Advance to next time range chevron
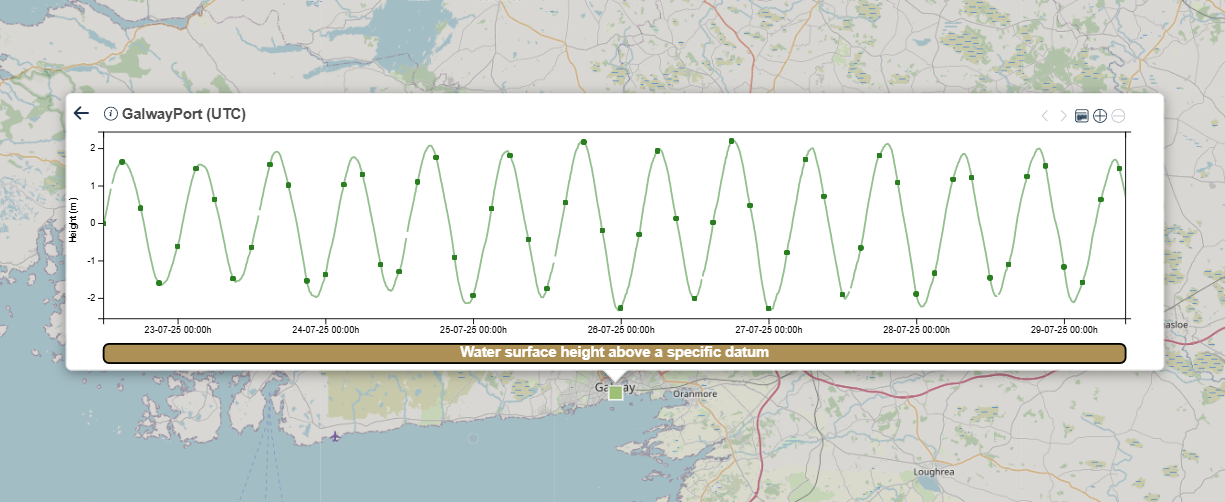This screenshot has height=502, width=1225. click(1063, 116)
